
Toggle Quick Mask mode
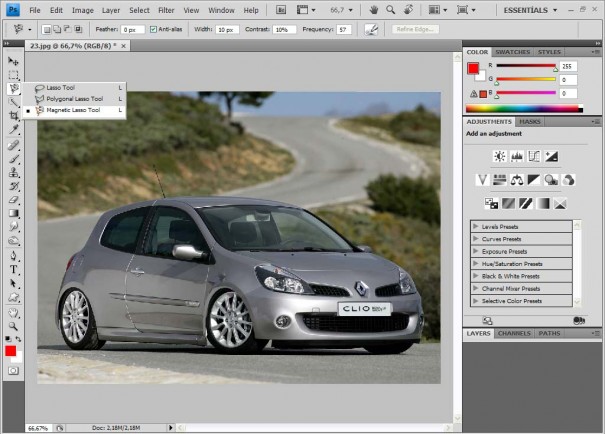[x=13, y=371]
